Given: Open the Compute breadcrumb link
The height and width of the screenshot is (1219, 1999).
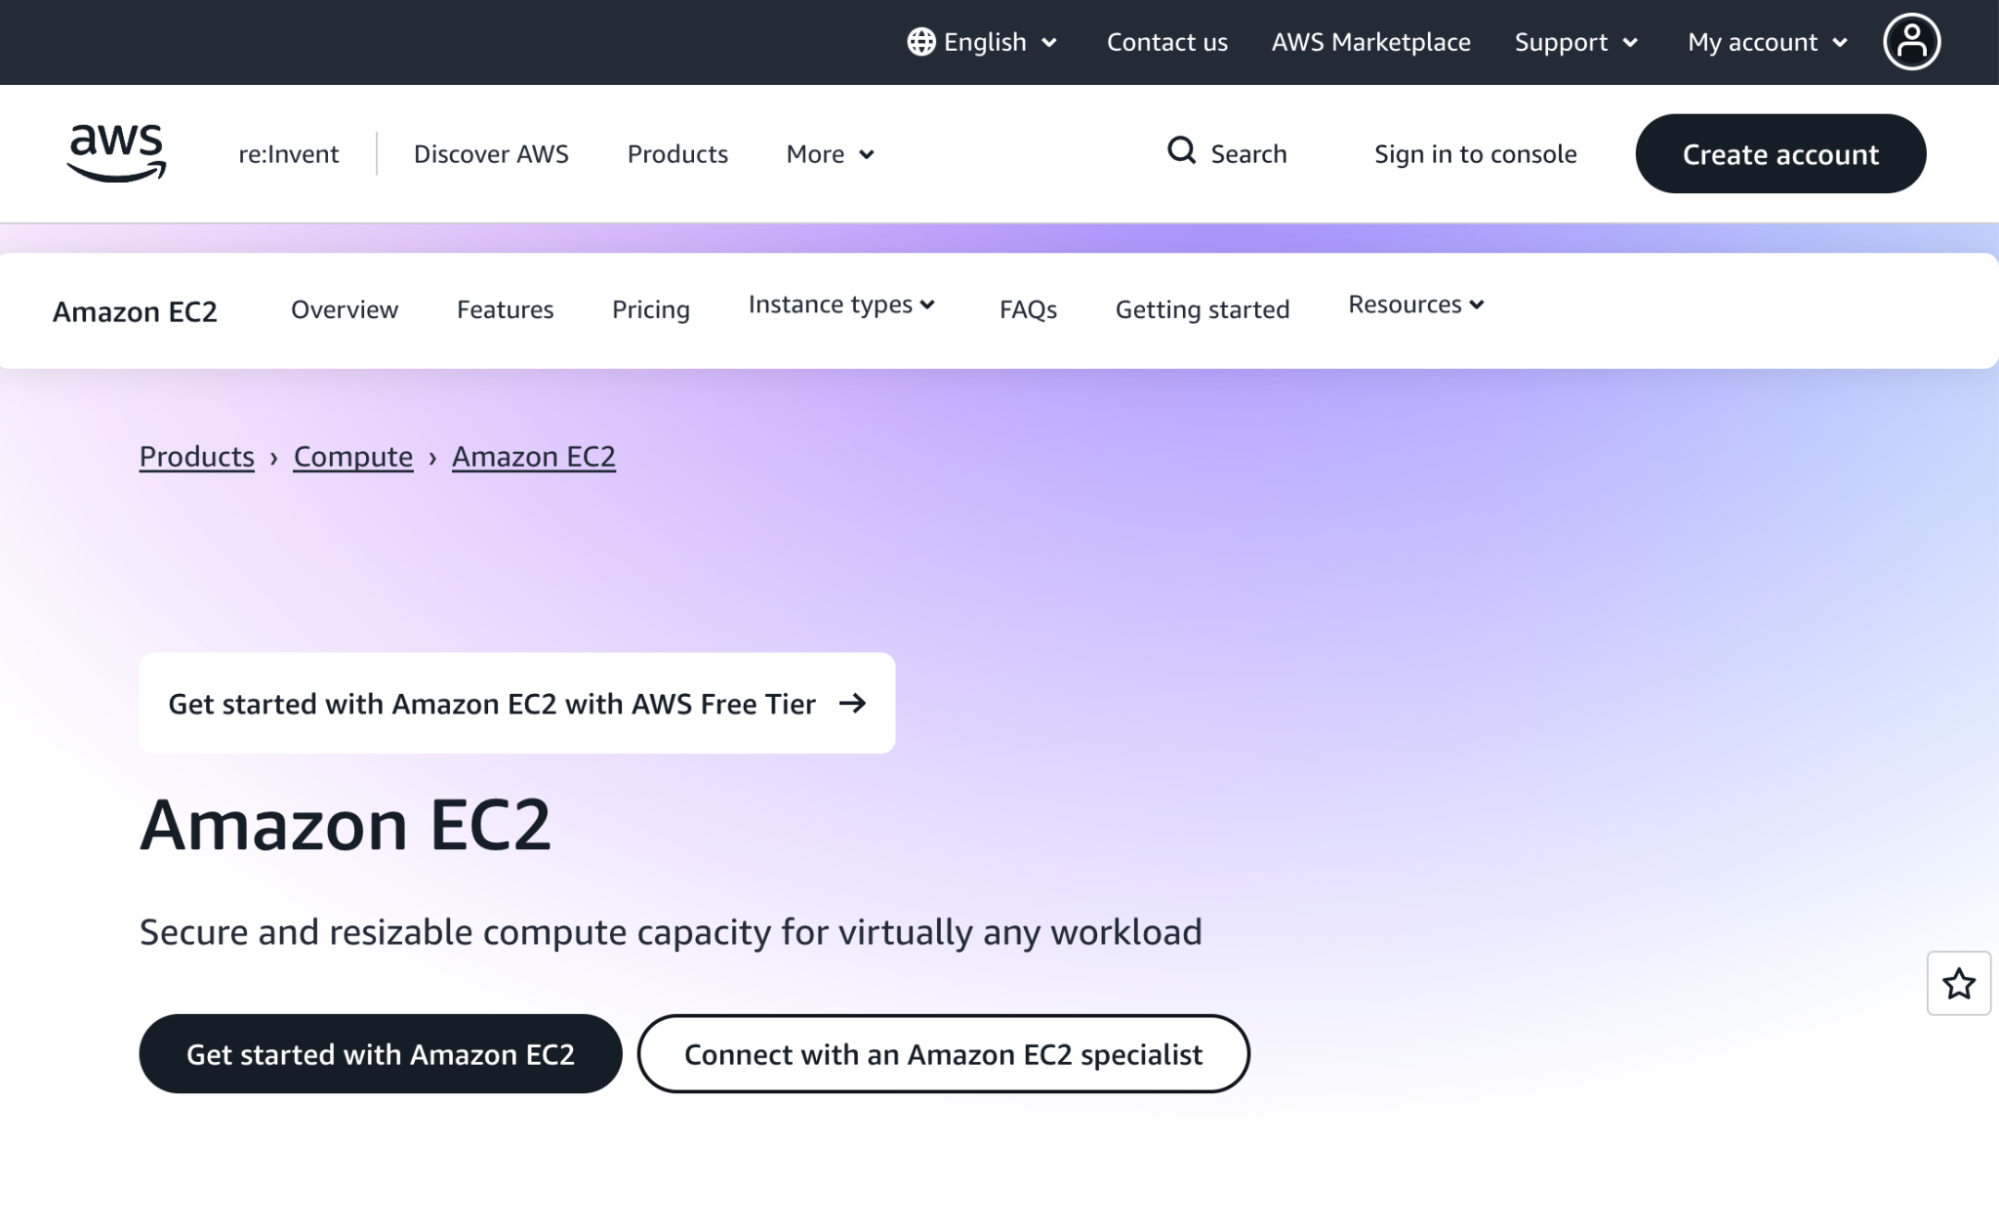Looking at the screenshot, I should 352,456.
